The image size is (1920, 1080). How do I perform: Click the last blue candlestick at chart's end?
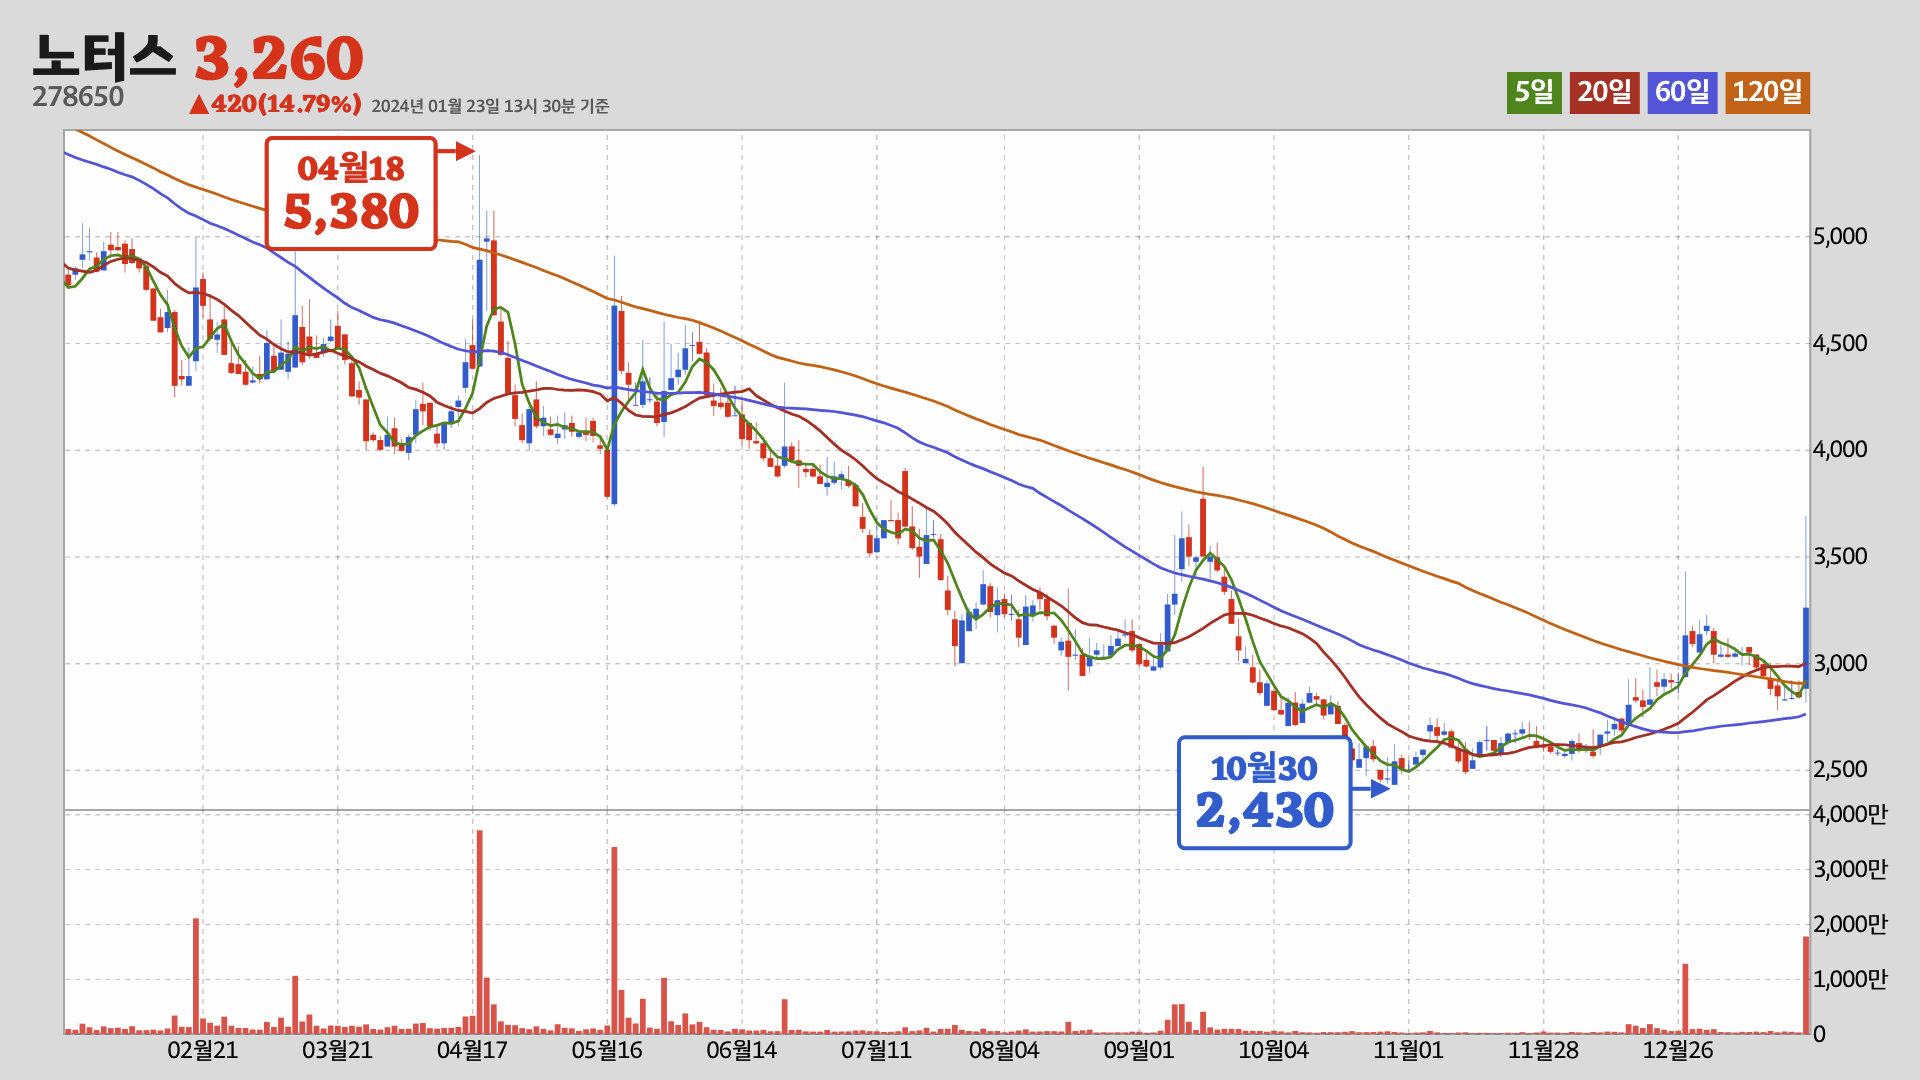tap(1806, 647)
